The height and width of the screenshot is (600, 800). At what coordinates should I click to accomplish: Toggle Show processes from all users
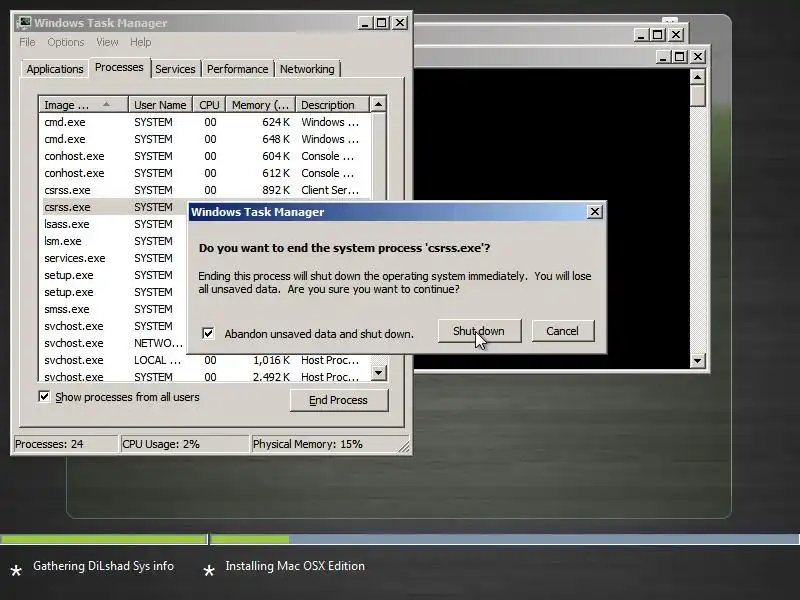click(x=44, y=396)
